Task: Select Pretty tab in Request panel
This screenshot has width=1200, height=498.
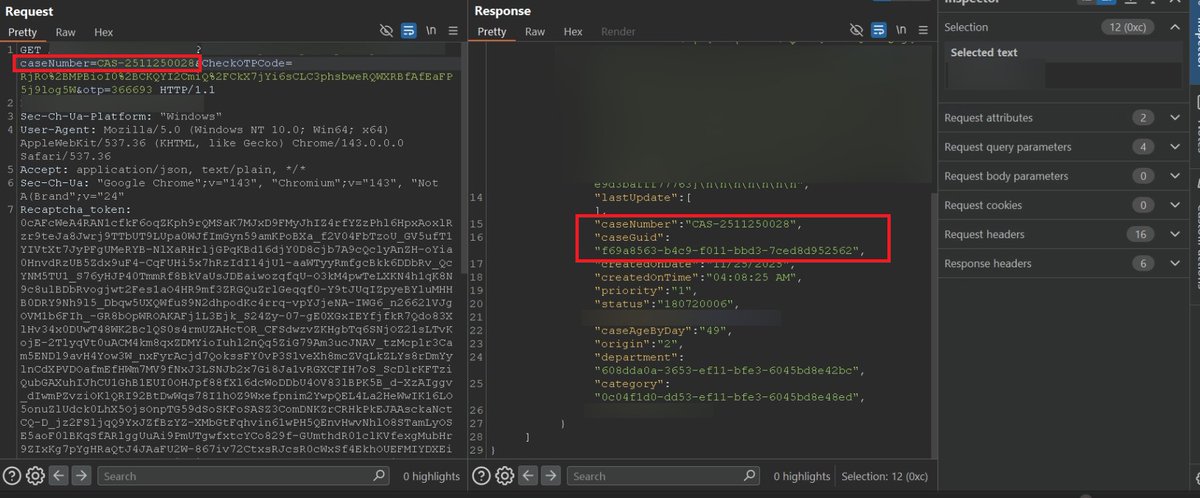Action: (22, 32)
